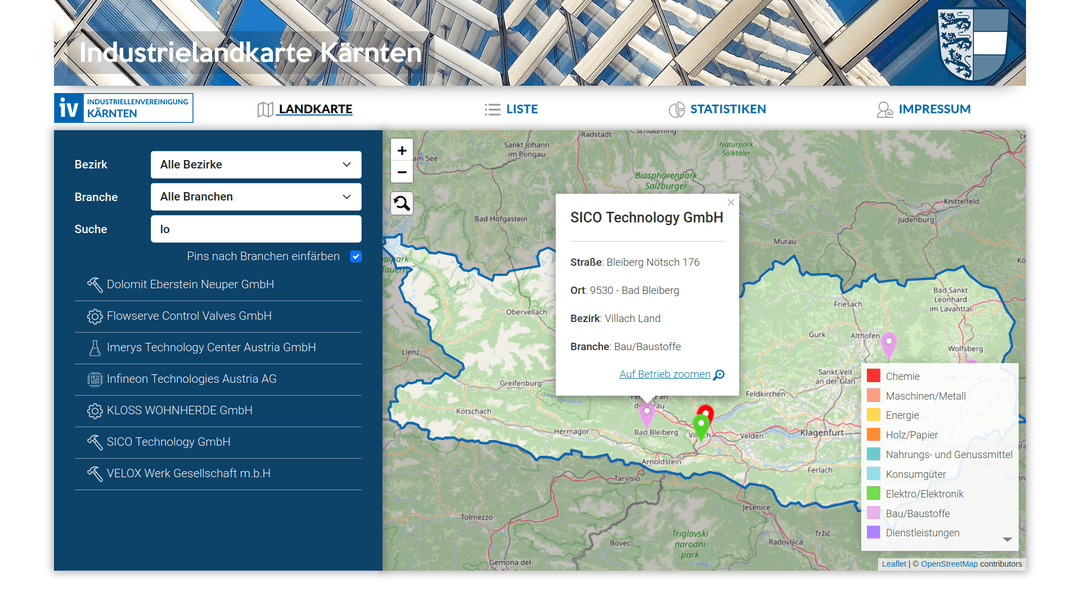The image size is (1080, 608).
Task: Select Infineon Technologies Austria AG result
Action: (x=218, y=379)
